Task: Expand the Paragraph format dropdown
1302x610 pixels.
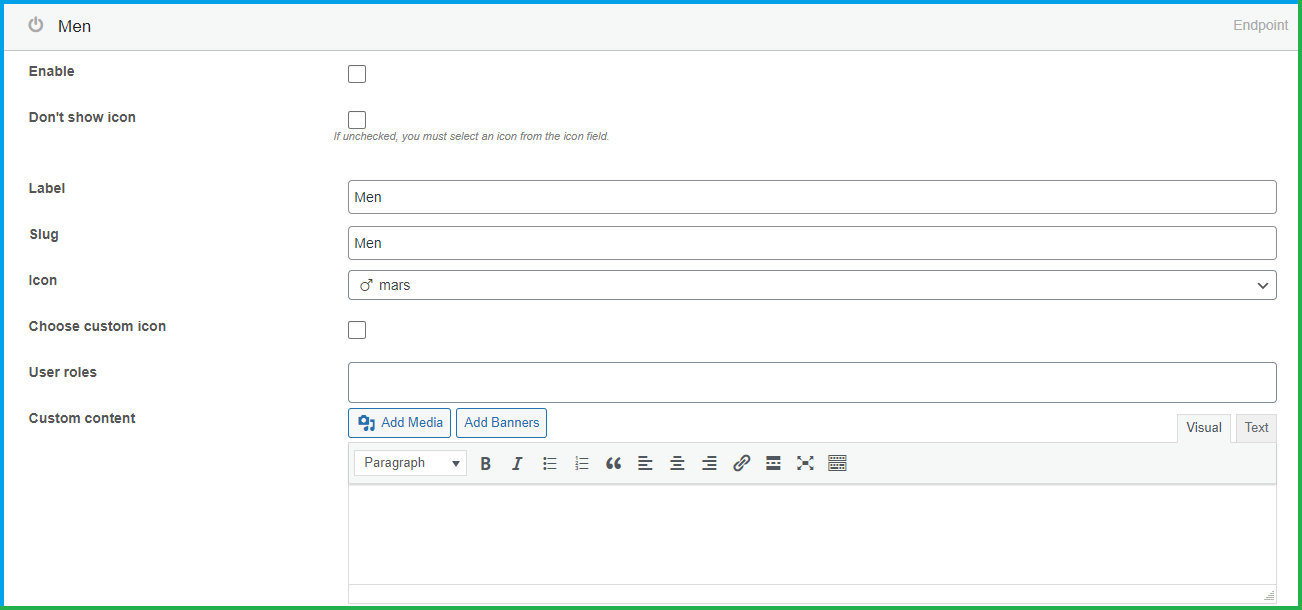Action: click(x=410, y=463)
